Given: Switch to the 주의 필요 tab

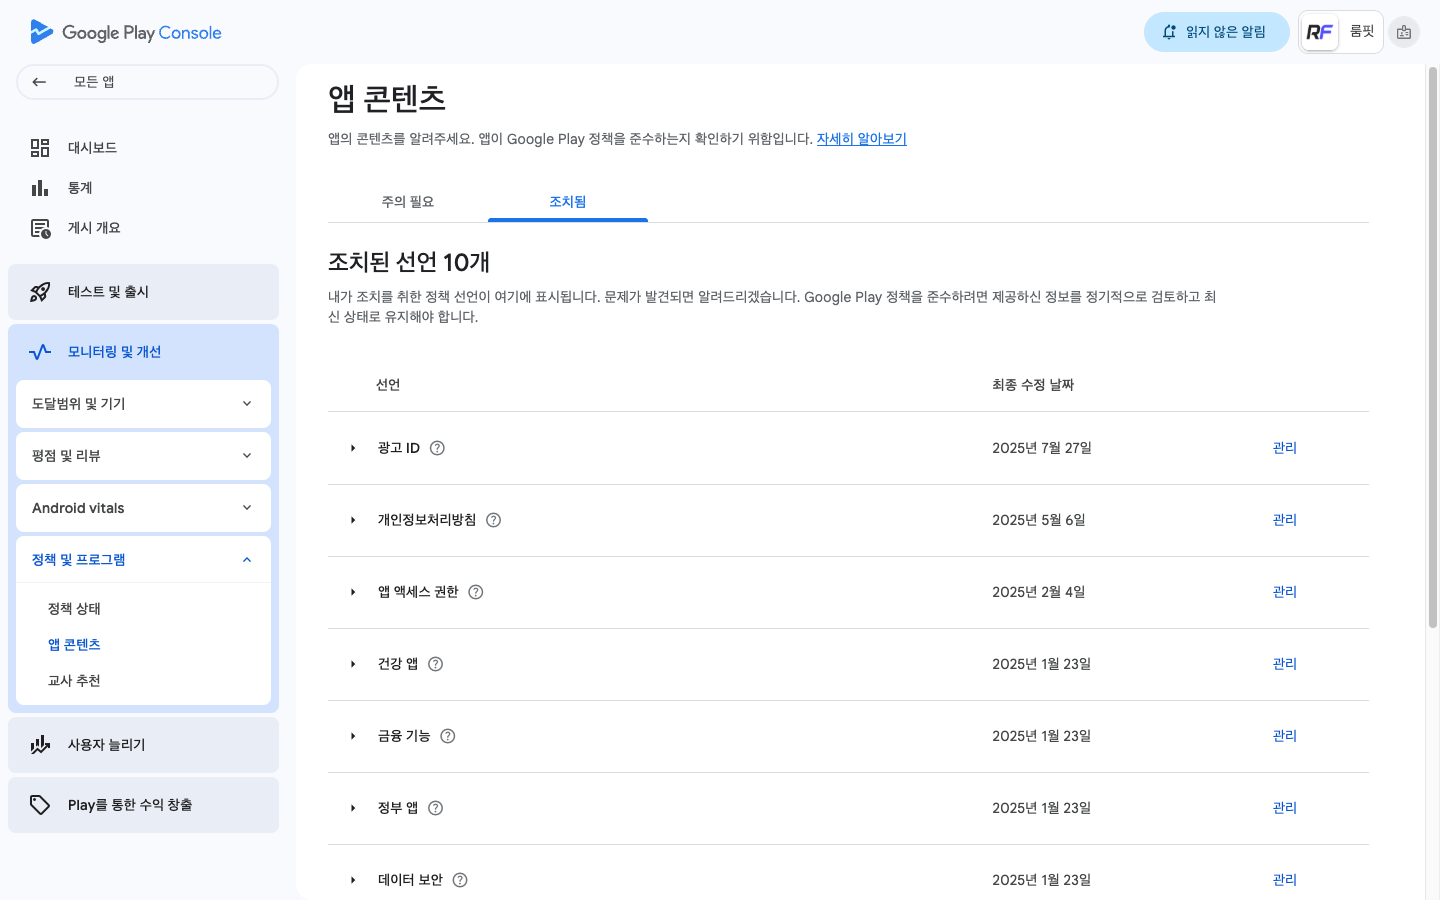Looking at the screenshot, I should [408, 202].
